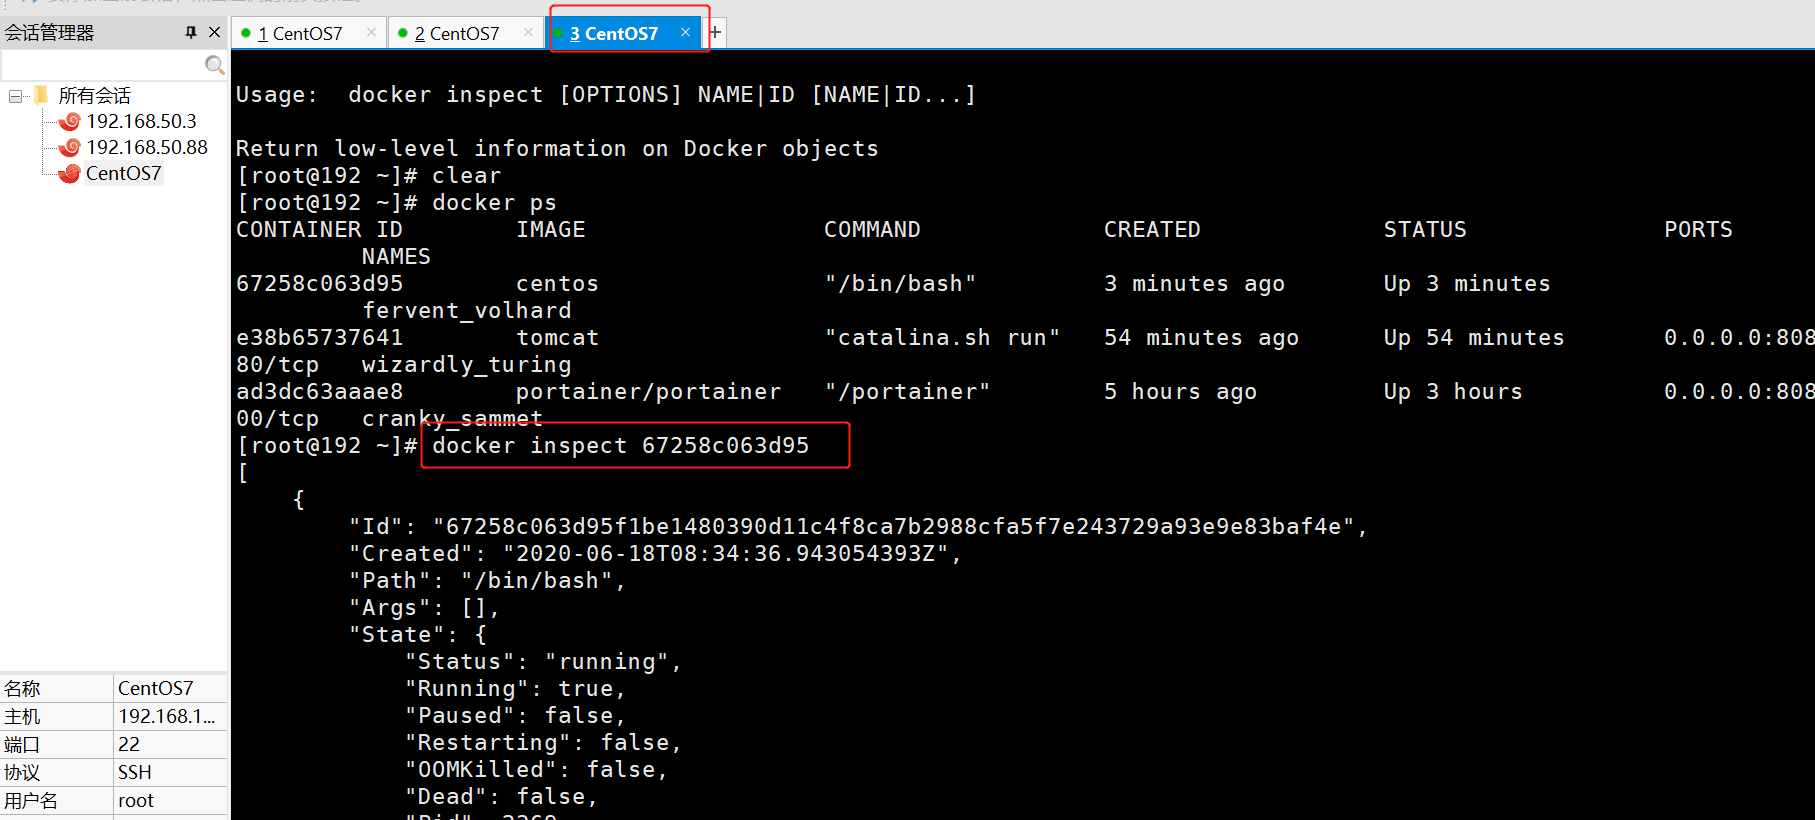This screenshot has width=1815, height=820.
Task: Close the 1 CentOS7 tab
Action: click(x=371, y=32)
